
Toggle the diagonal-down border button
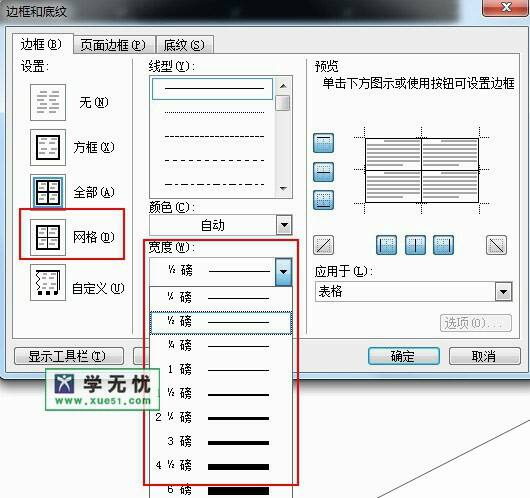pyautogui.click(x=496, y=245)
